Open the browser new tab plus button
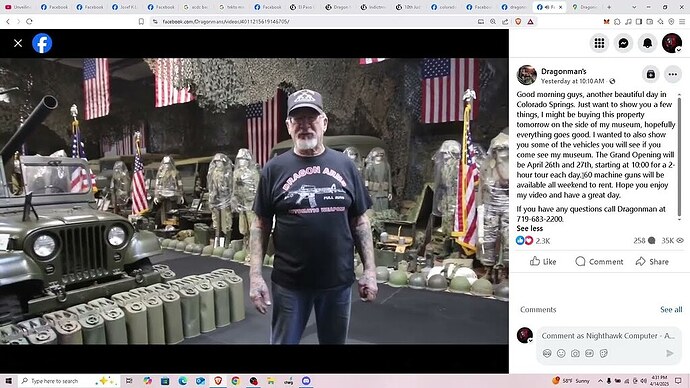 tap(609, 7)
